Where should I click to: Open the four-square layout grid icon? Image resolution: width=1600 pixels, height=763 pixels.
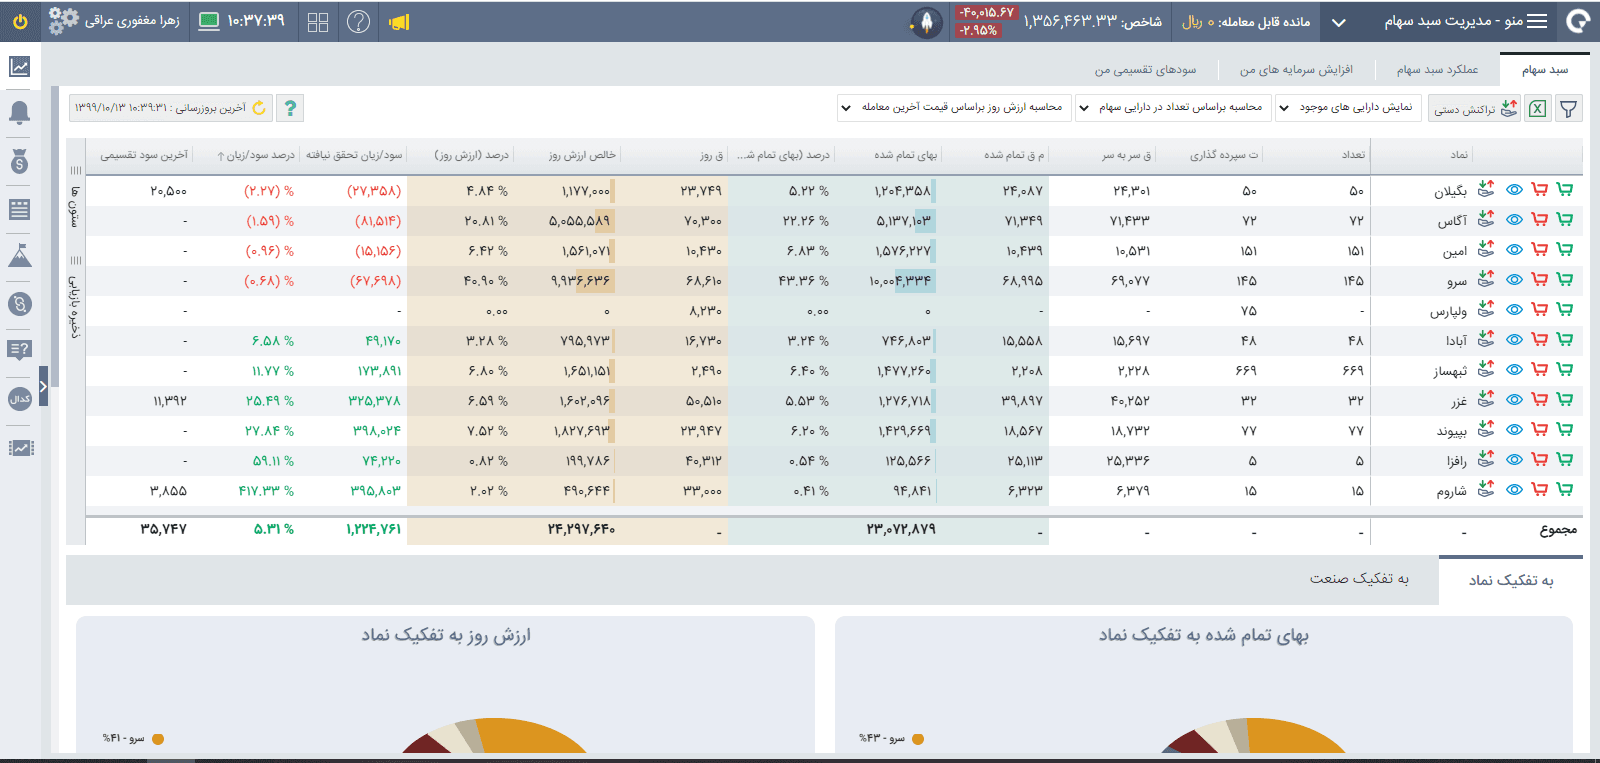(318, 22)
